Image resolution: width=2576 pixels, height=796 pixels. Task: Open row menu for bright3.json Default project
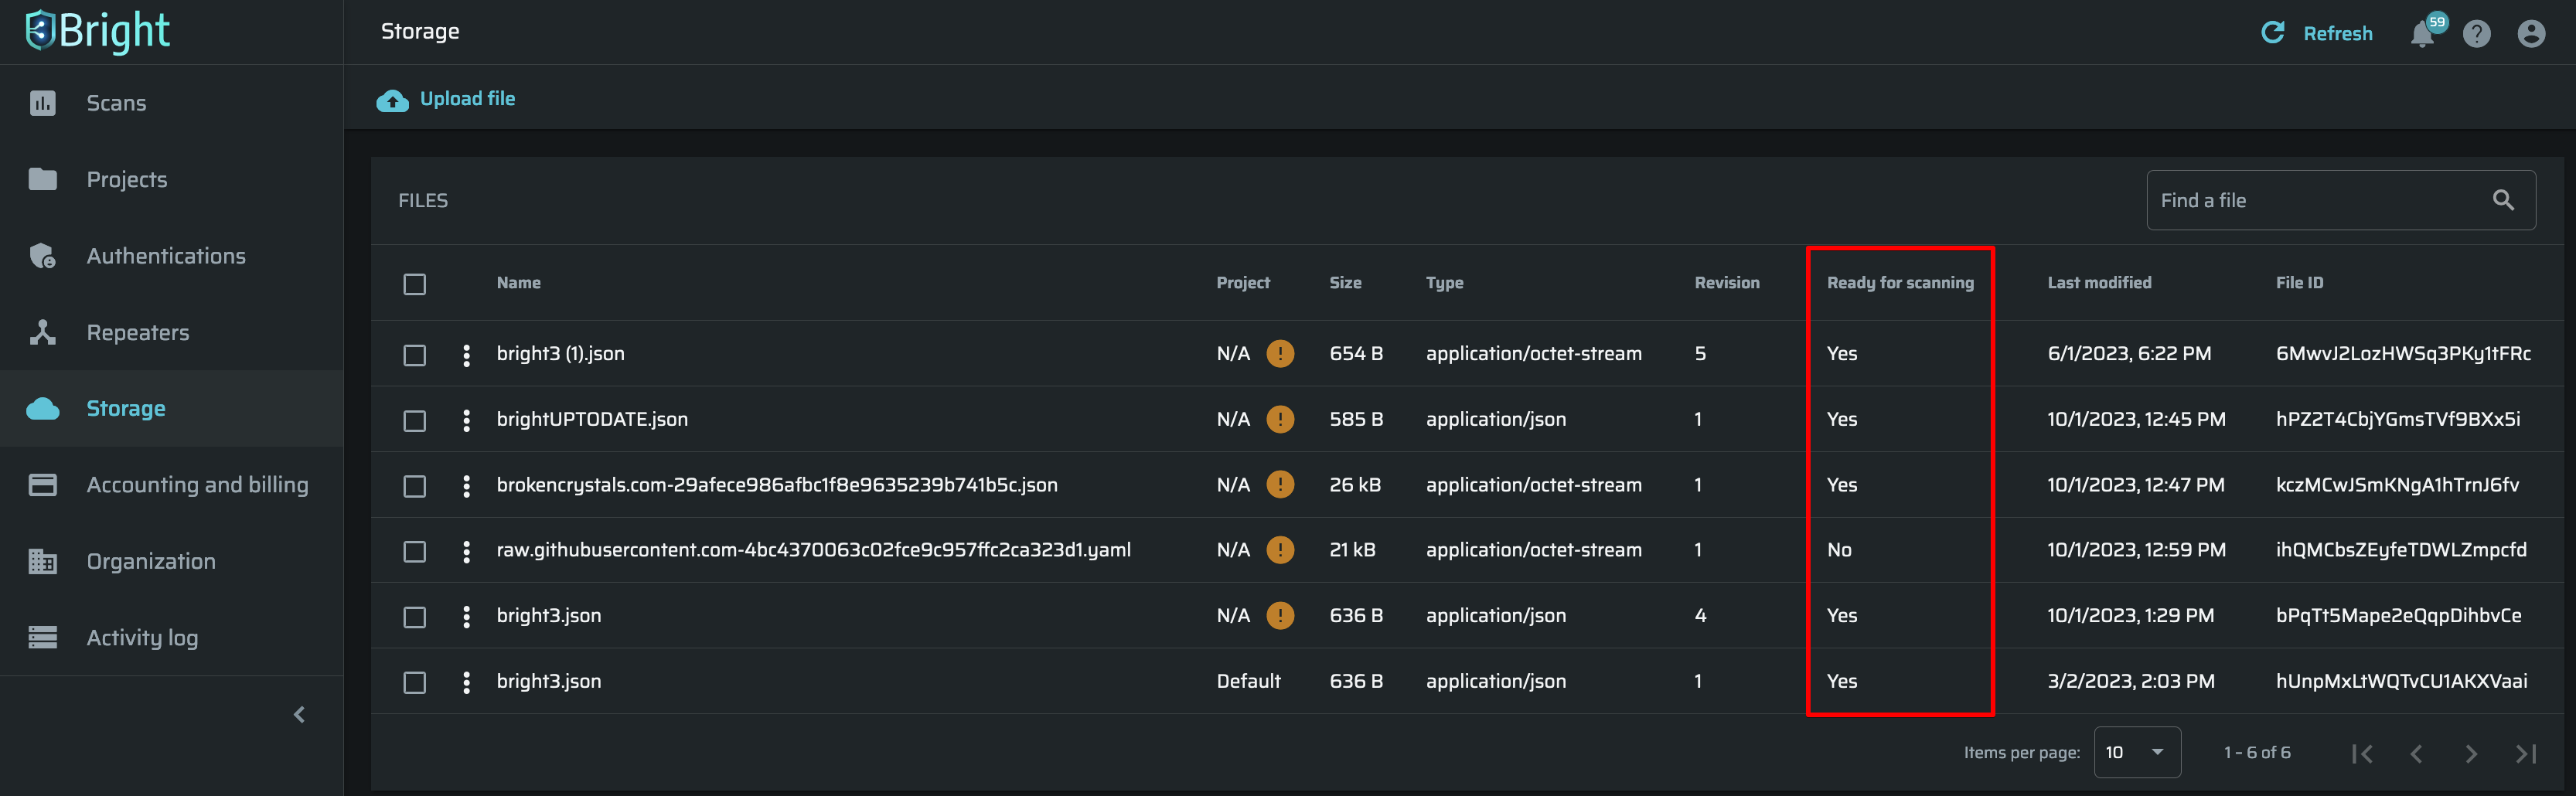(466, 682)
